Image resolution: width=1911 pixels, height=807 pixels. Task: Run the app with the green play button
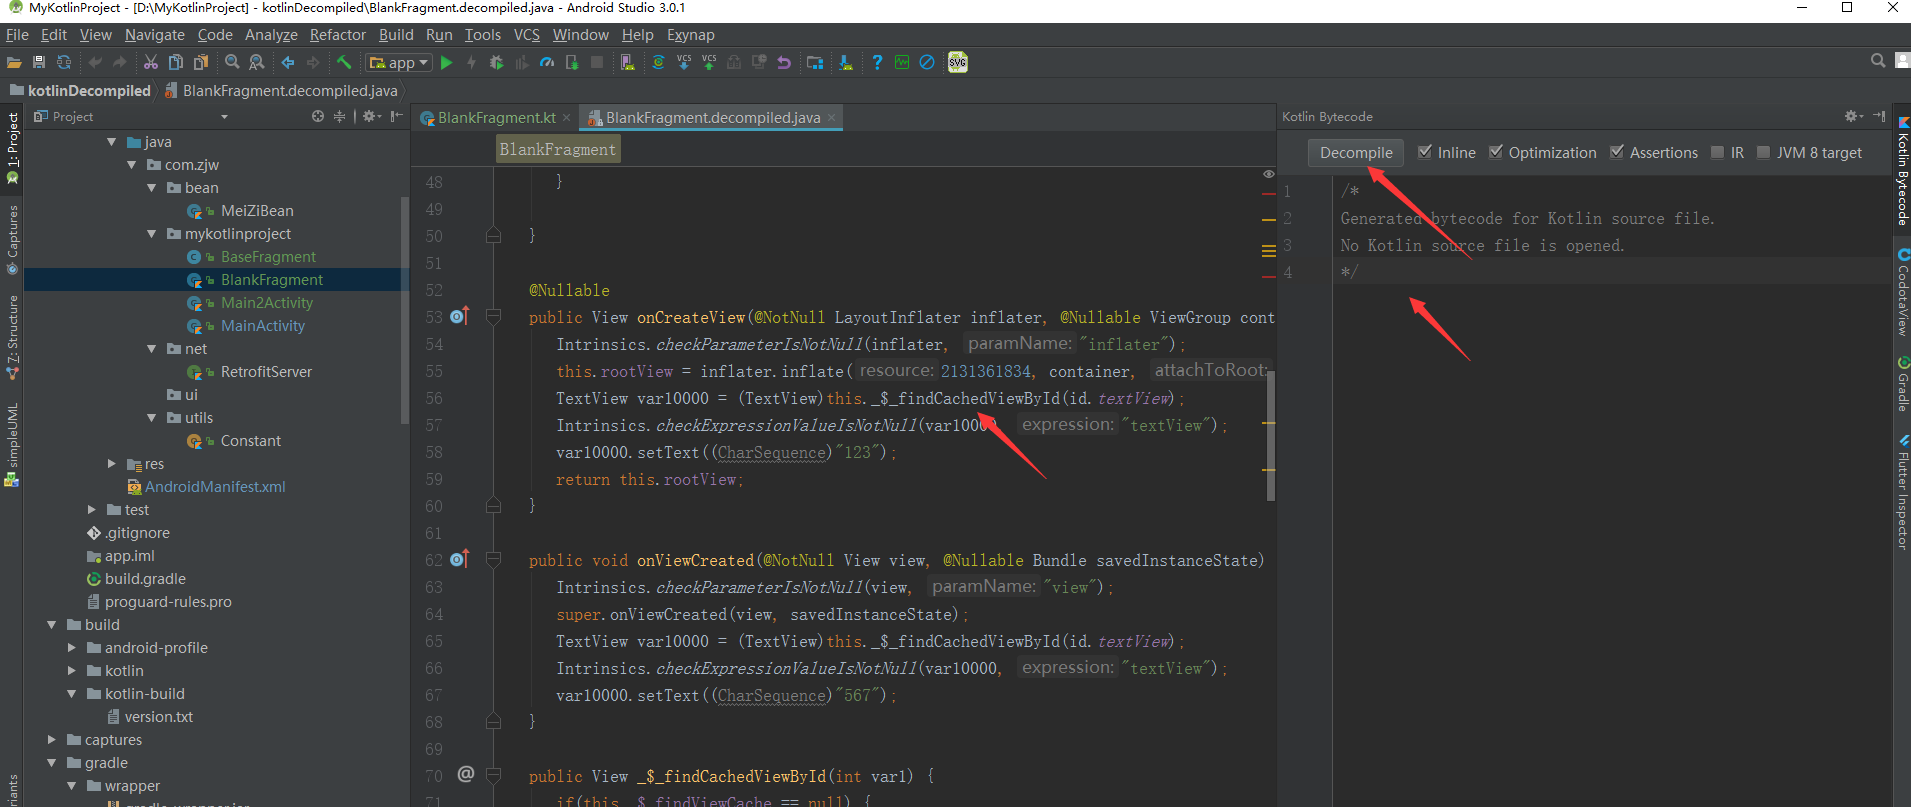[447, 63]
